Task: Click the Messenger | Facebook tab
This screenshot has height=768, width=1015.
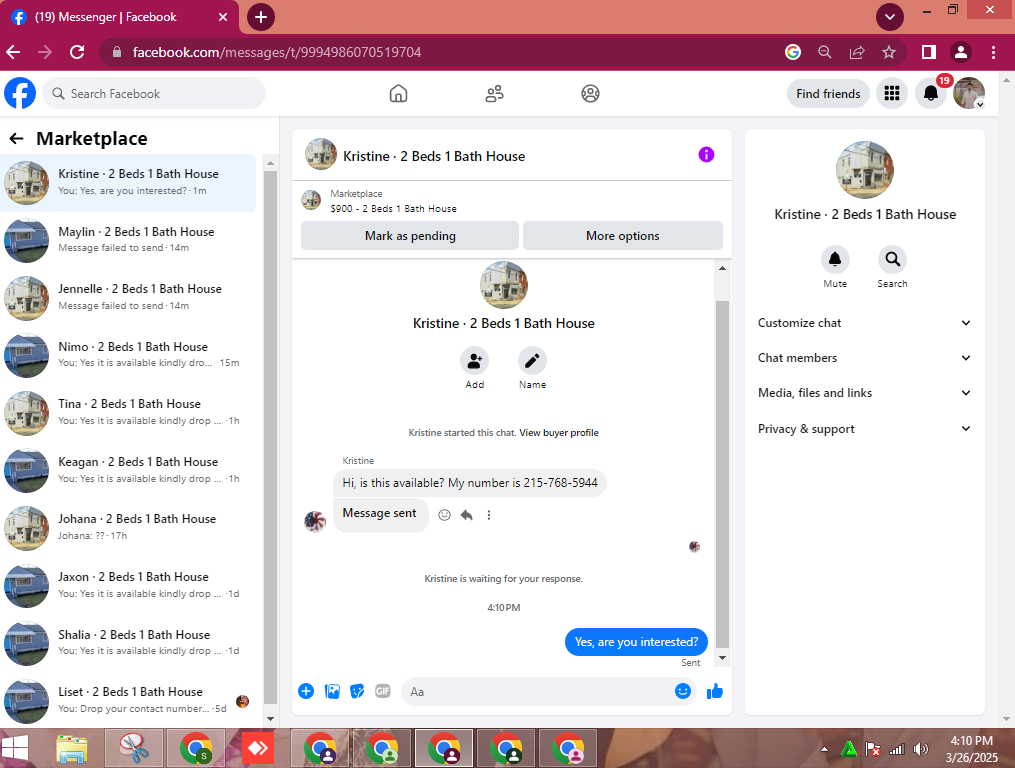Action: click(120, 17)
